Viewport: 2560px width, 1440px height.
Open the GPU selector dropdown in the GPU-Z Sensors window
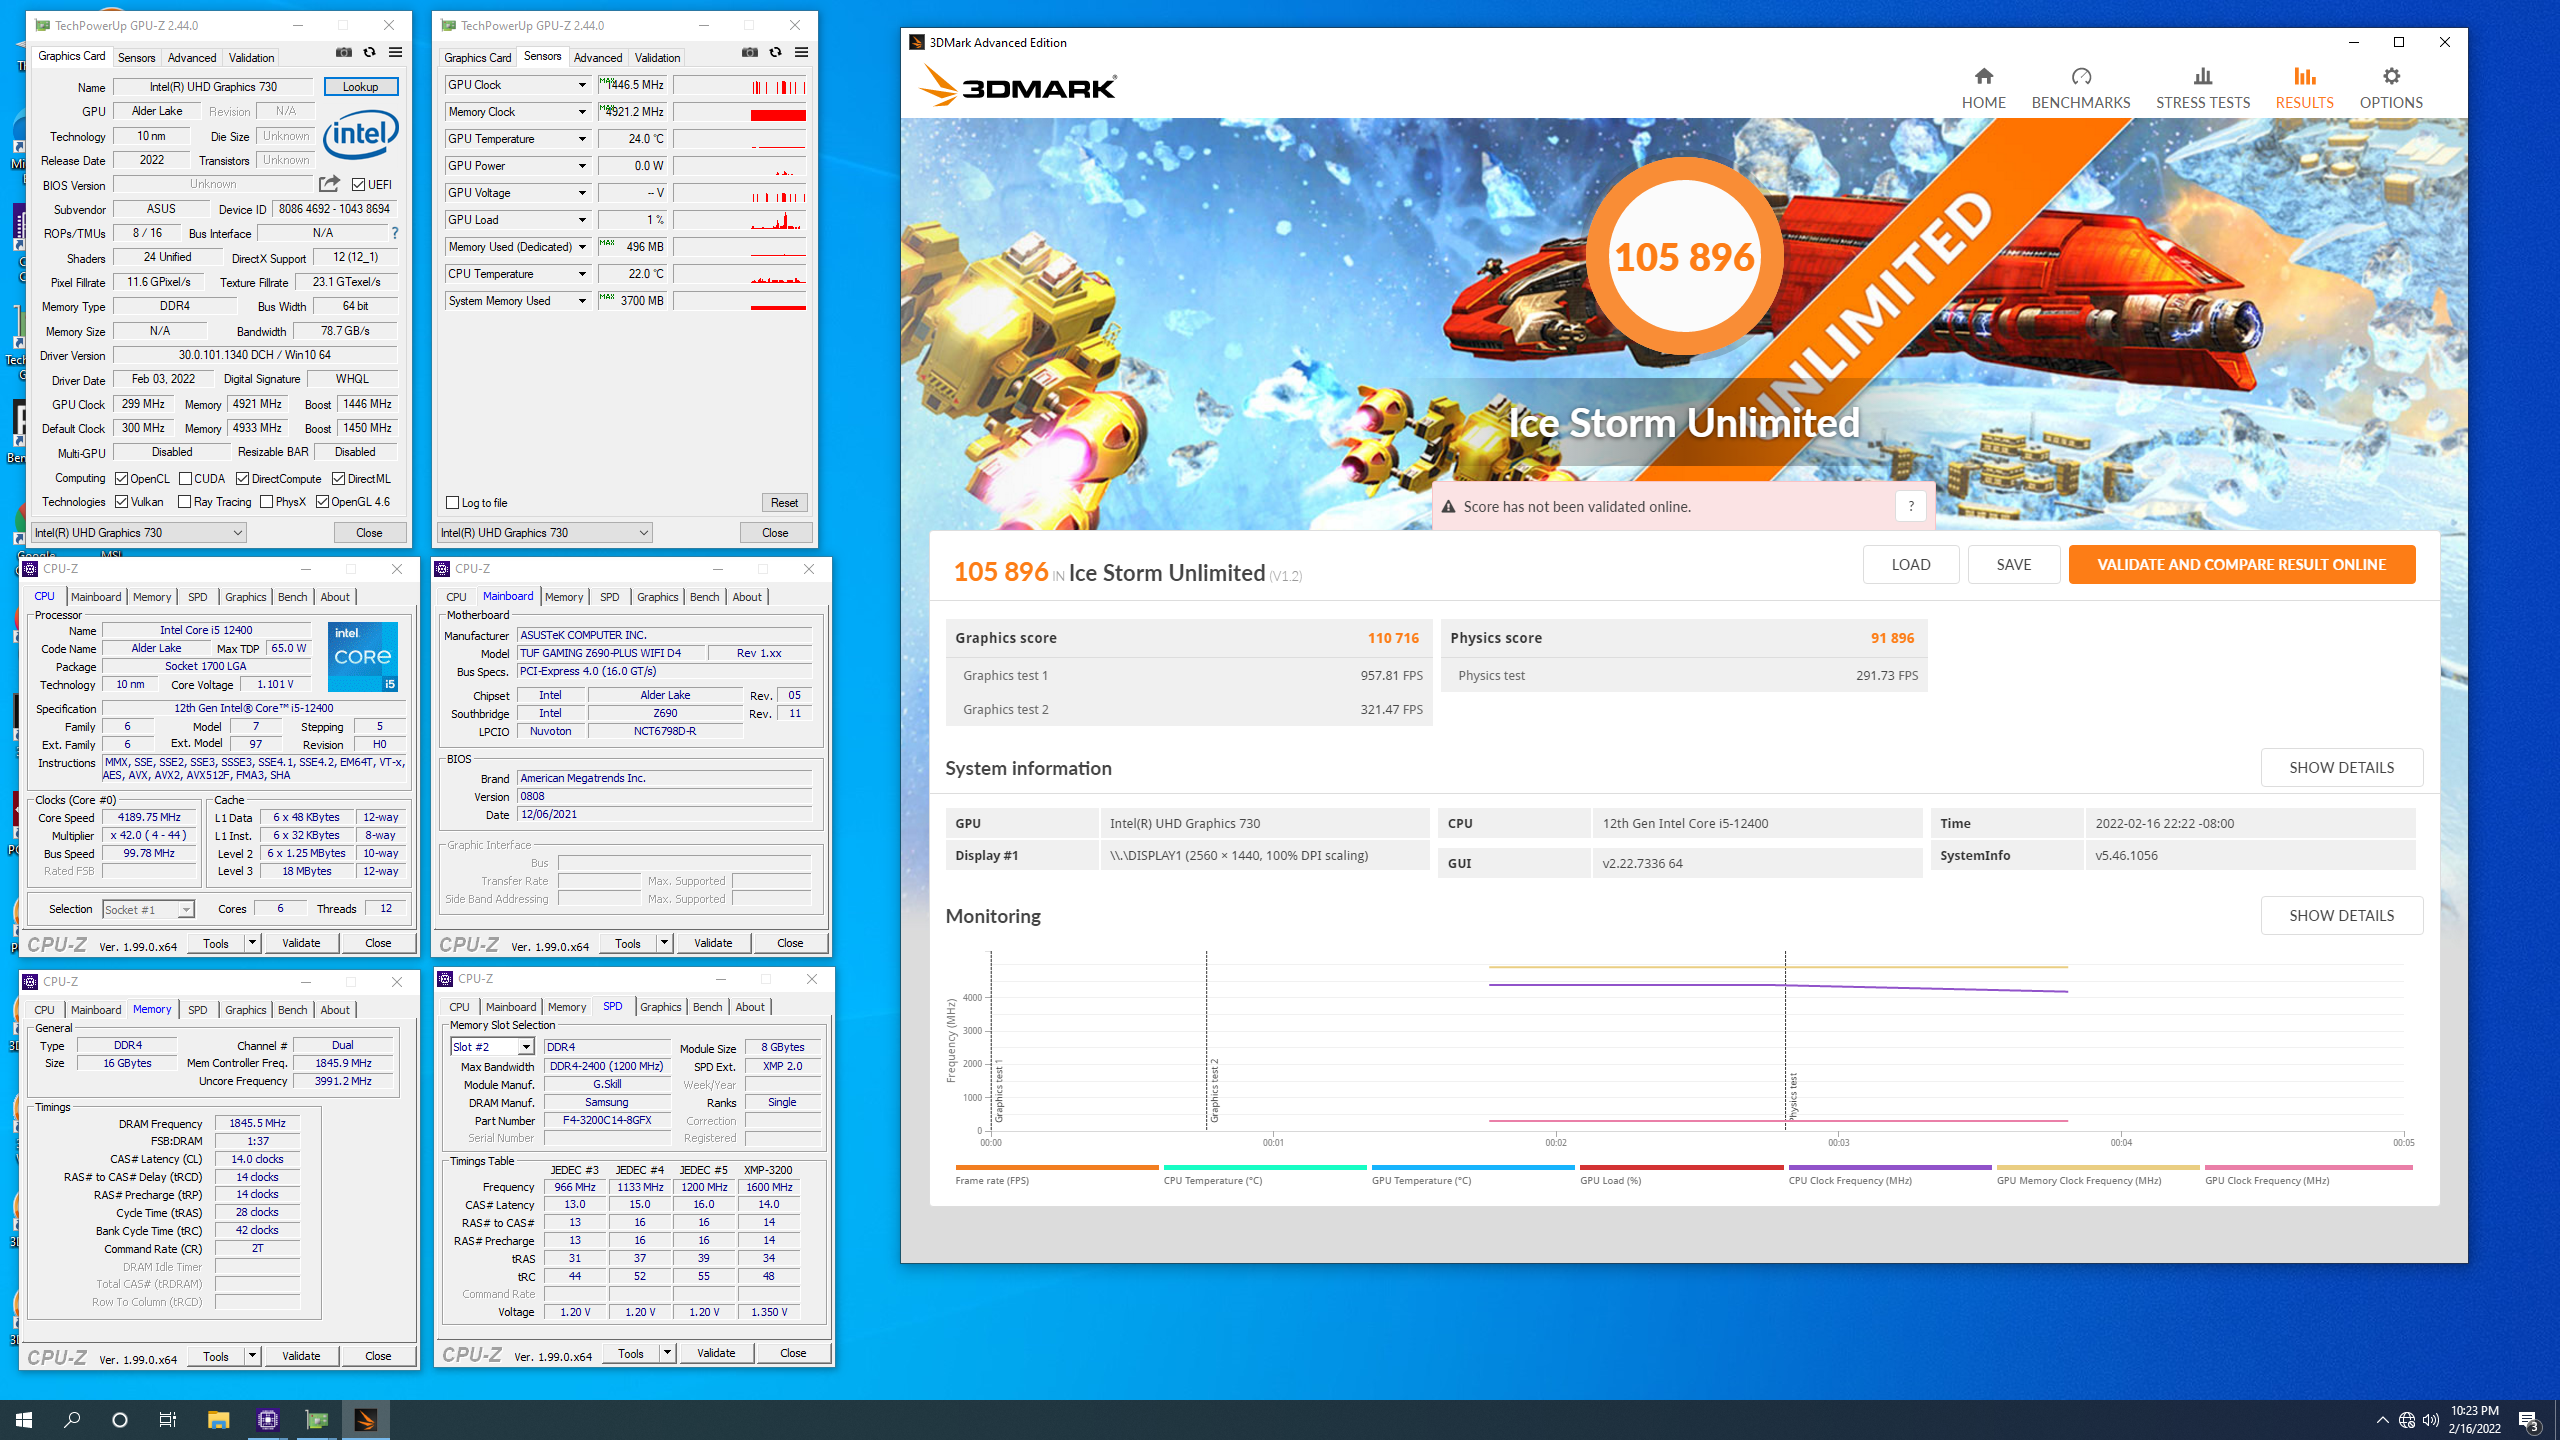tap(545, 533)
